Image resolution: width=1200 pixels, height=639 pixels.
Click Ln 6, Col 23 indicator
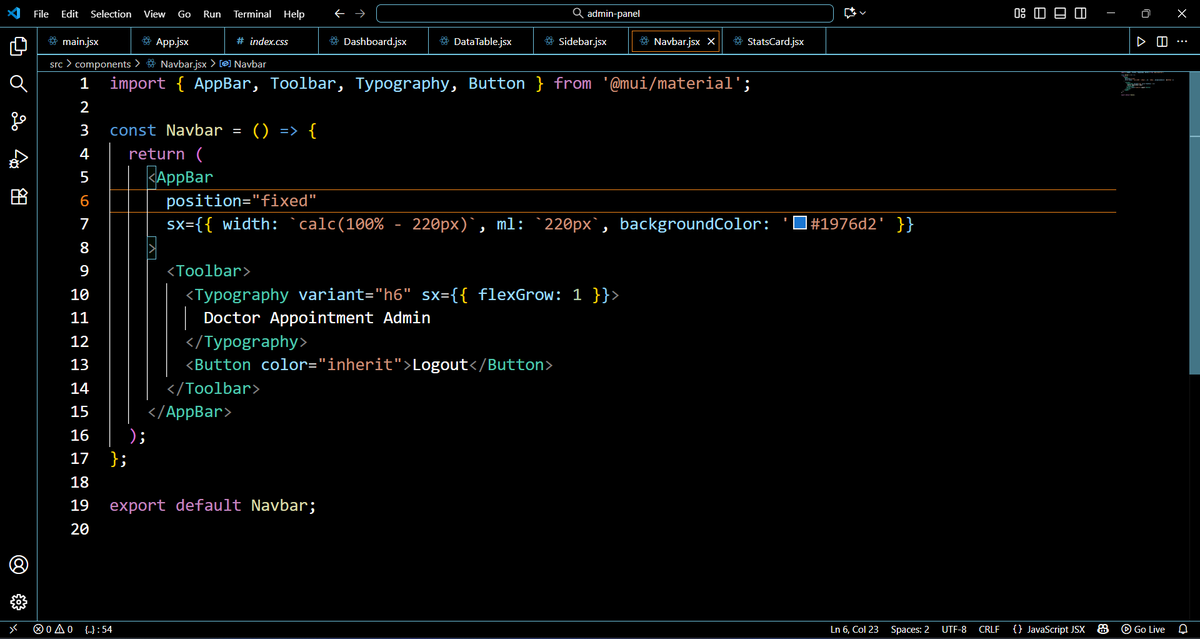[854, 629]
